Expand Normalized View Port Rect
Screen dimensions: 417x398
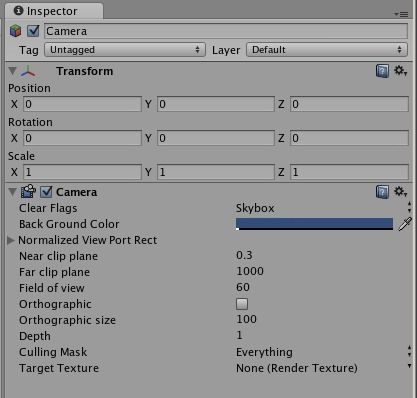click(10, 240)
